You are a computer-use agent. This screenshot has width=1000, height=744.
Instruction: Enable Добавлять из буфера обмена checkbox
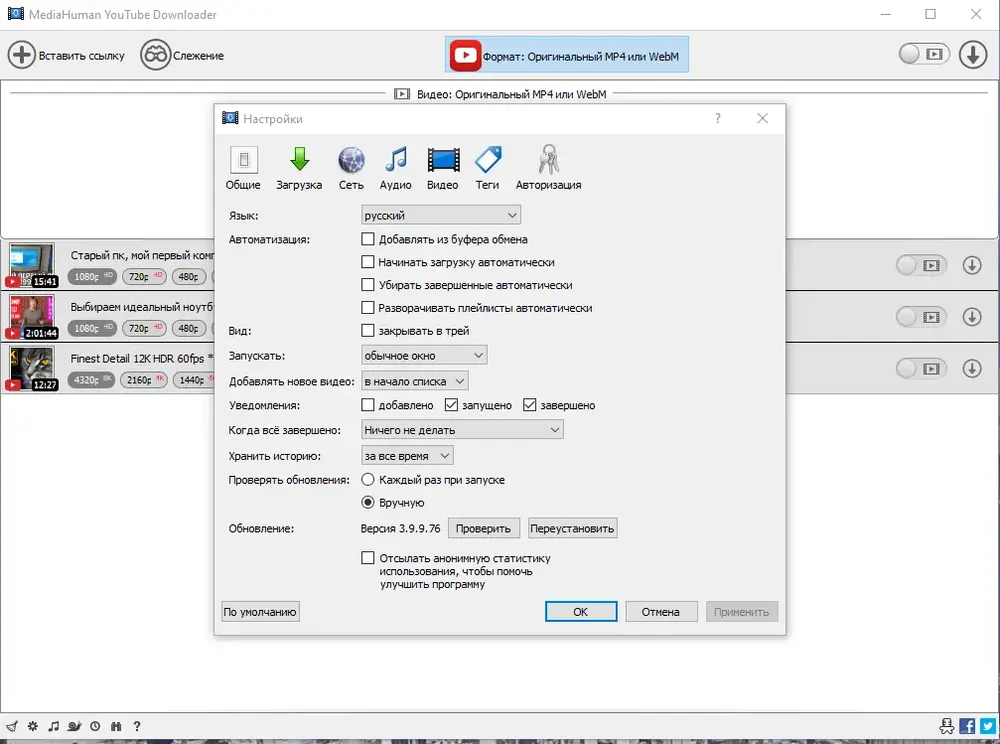[x=368, y=239]
